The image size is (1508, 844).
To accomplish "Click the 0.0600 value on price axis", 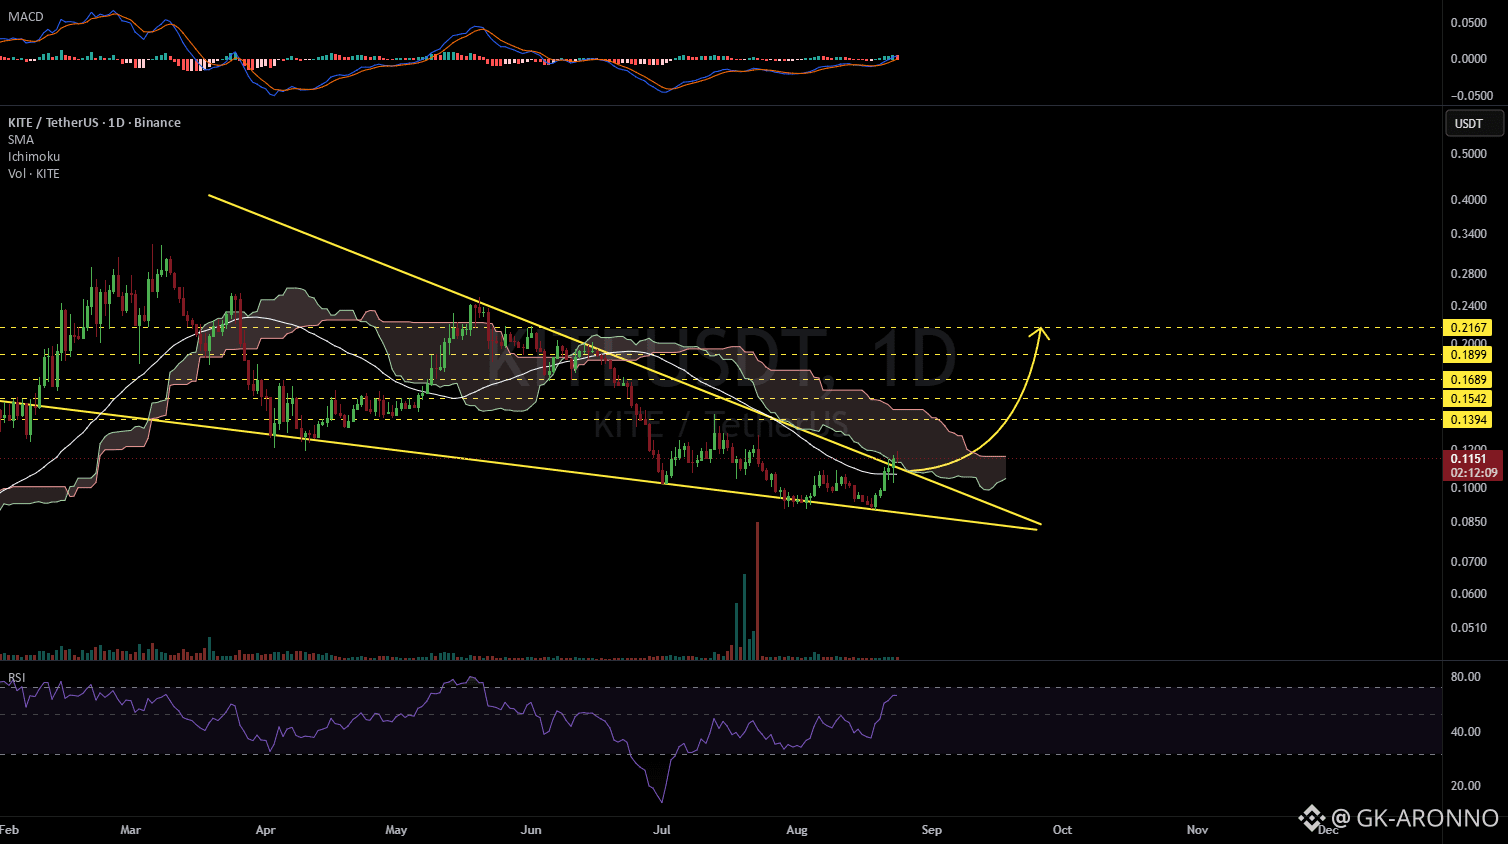I will point(1469,594).
